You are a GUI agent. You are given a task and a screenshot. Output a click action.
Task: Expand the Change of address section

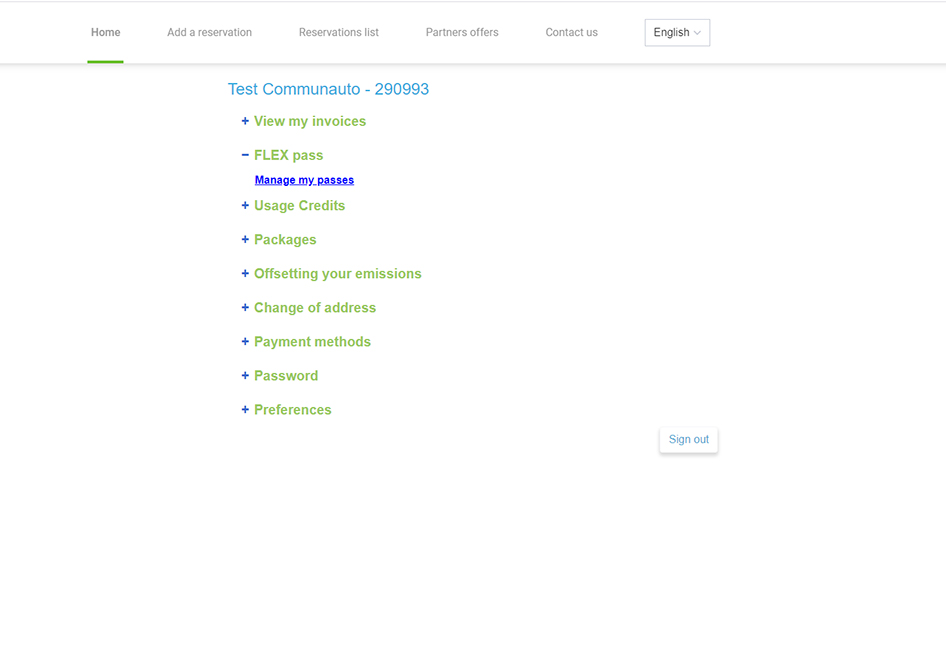(315, 308)
